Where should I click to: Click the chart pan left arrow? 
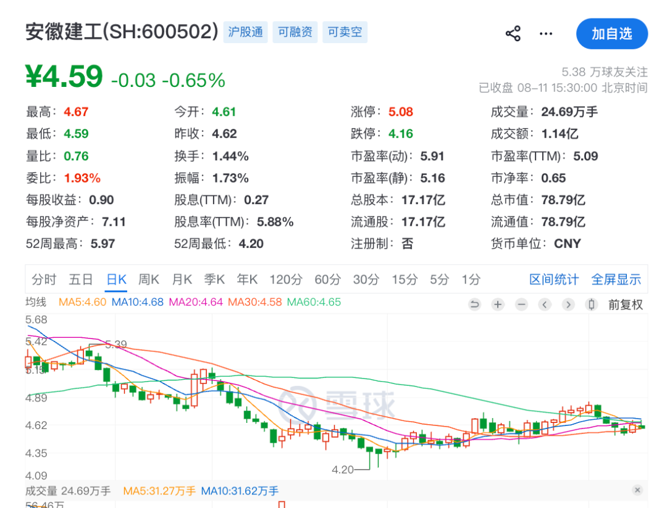click(545, 304)
